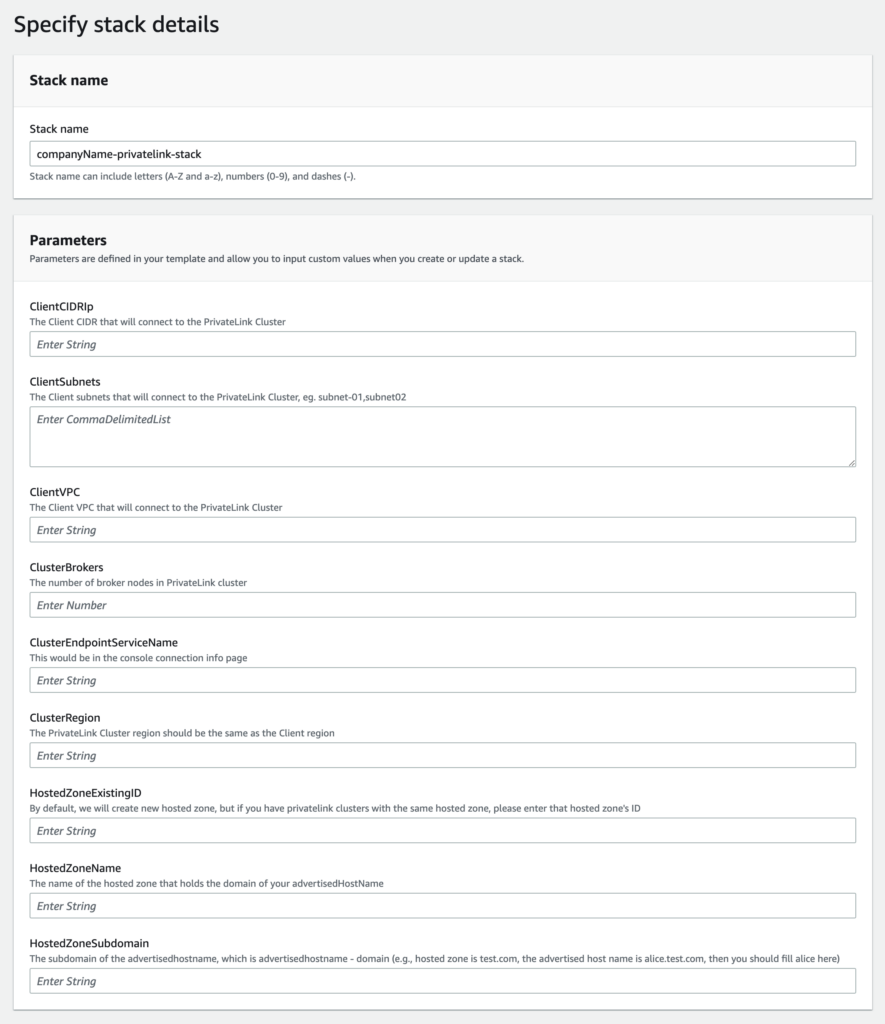This screenshot has height=1024, width=885.
Task: Select the HostedZoneName text field
Action: point(442,906)
